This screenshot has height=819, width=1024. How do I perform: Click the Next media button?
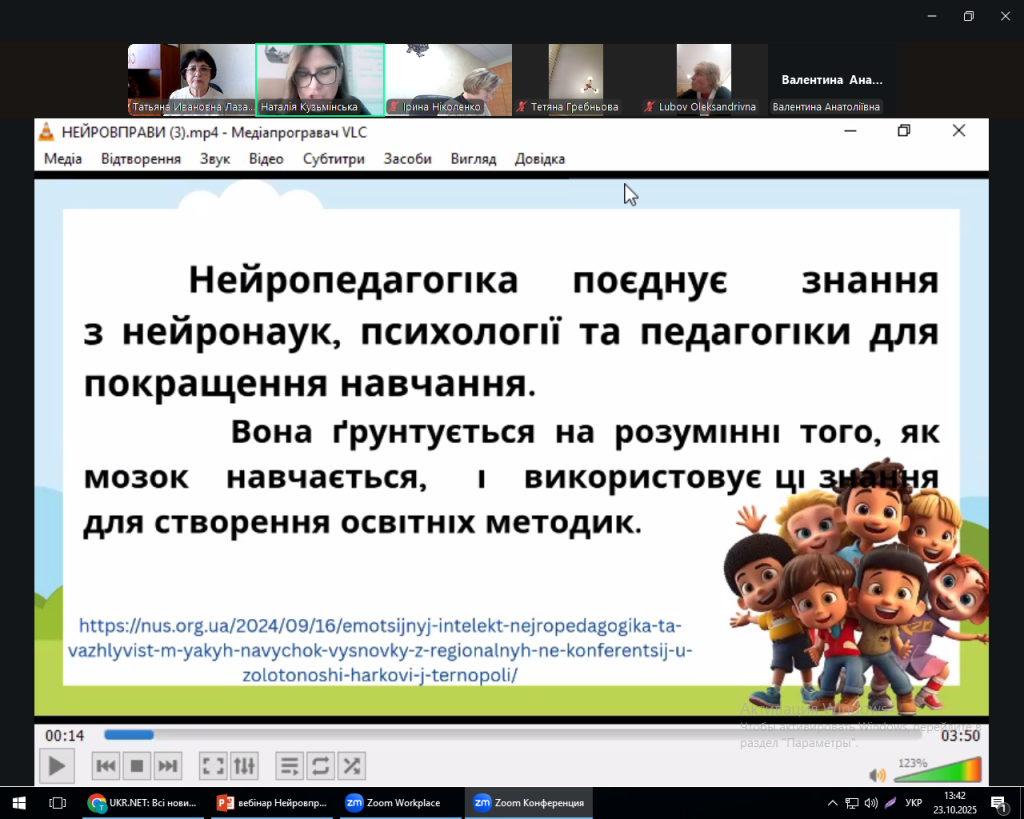(x=168, y=767)
